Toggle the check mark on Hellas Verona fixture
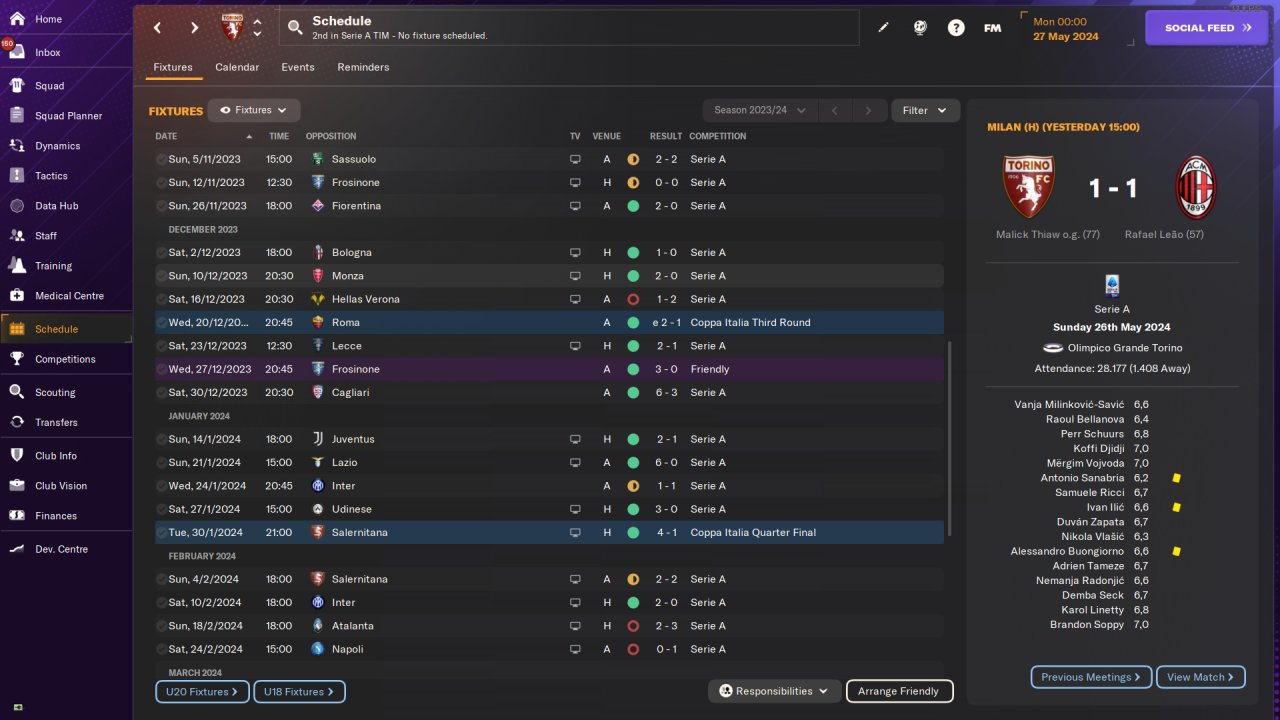The height and width of the screenshot is (720, 1280). pyautogui.click(x=161, y=299)
